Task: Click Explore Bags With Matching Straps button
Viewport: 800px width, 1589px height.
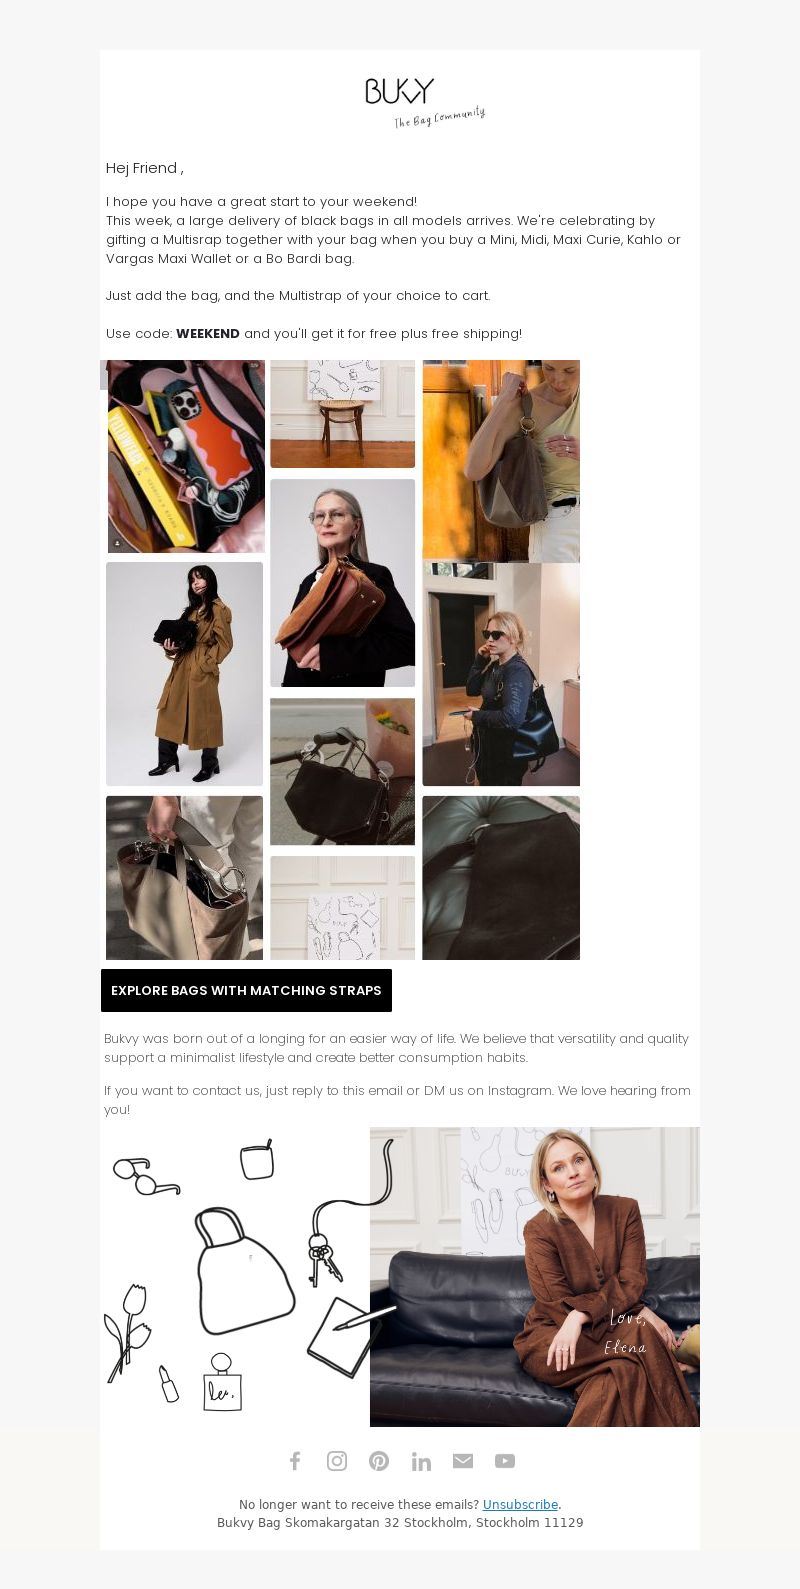Action: pyautogui.click(x=246, y=990)
